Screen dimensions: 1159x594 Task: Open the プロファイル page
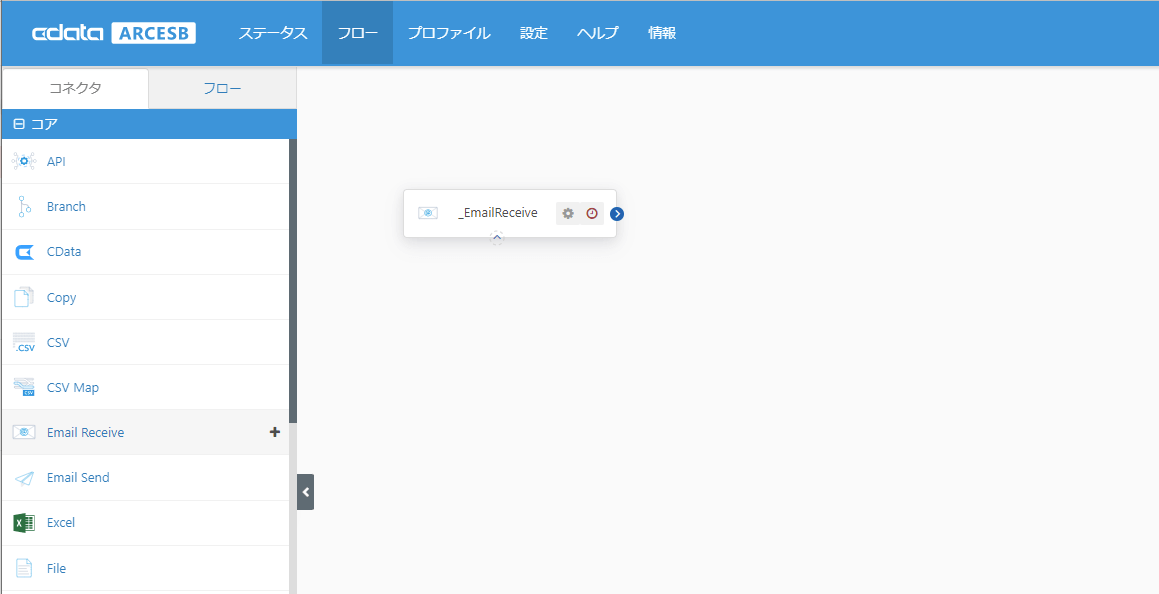click(x=449, y=33)
